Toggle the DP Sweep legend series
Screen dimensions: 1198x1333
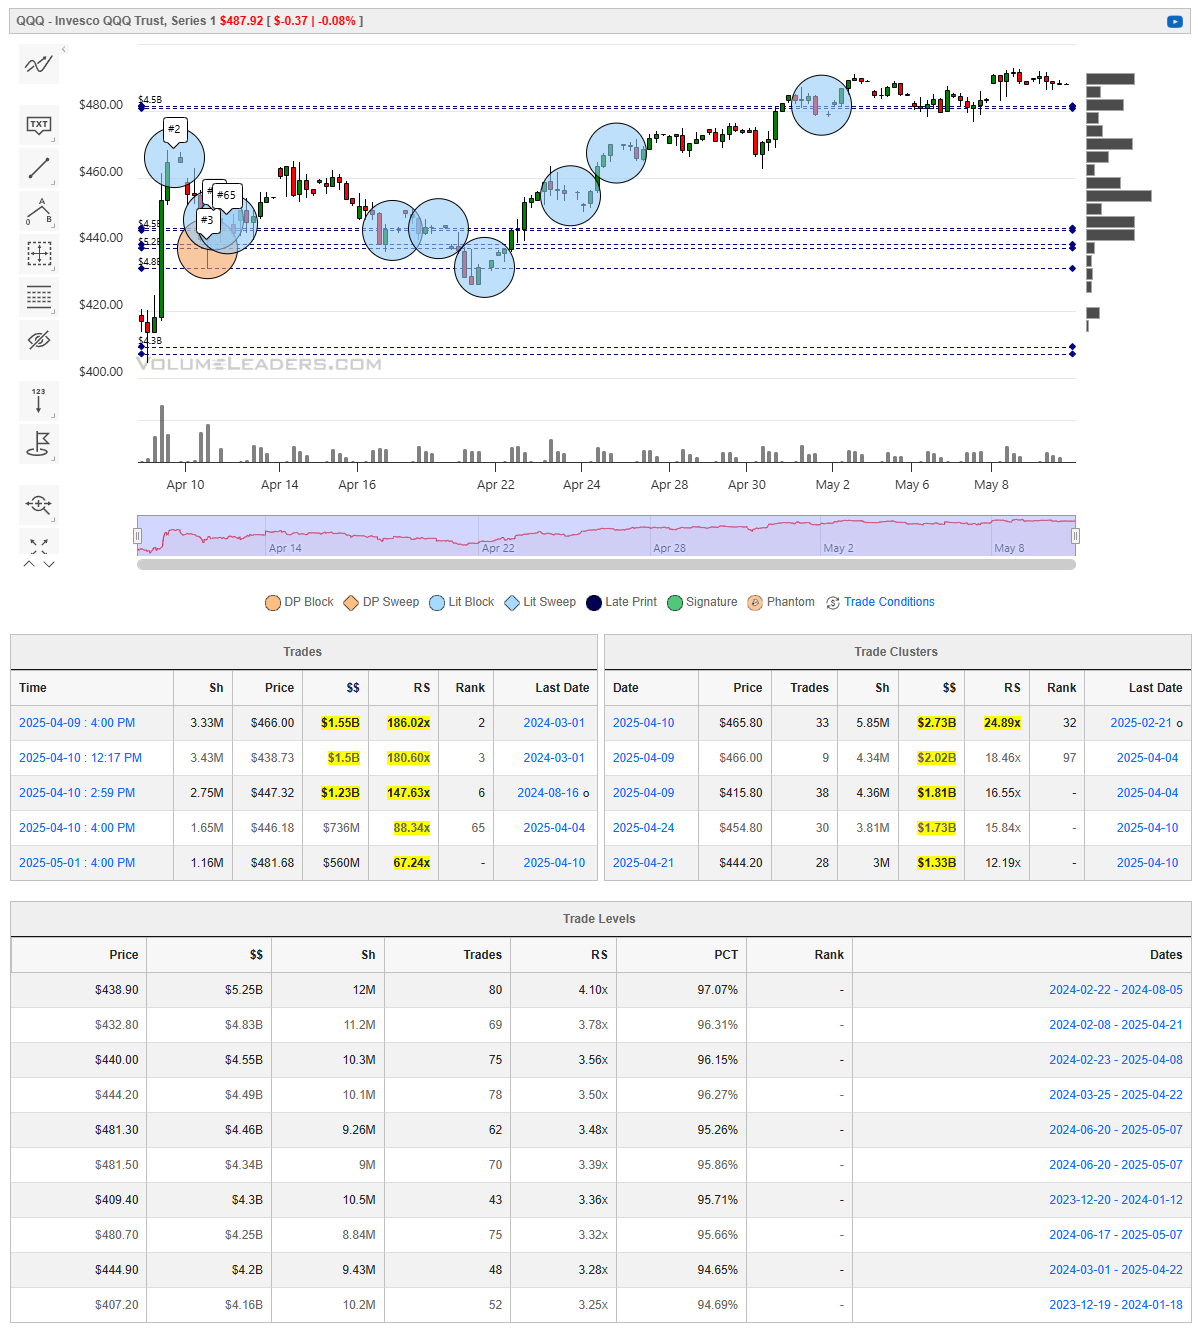click(x=381, y=602)
